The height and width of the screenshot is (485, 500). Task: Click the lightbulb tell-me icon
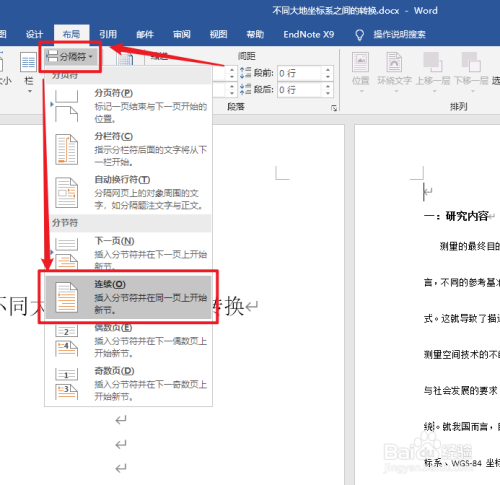pyautogui.click(x=359, y=35)
